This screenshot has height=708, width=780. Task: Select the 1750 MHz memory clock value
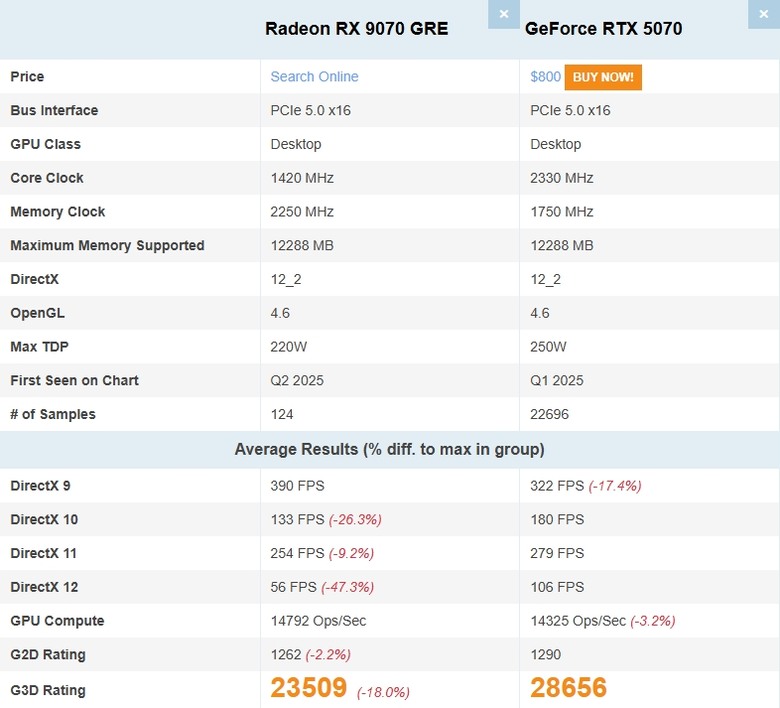562,212
